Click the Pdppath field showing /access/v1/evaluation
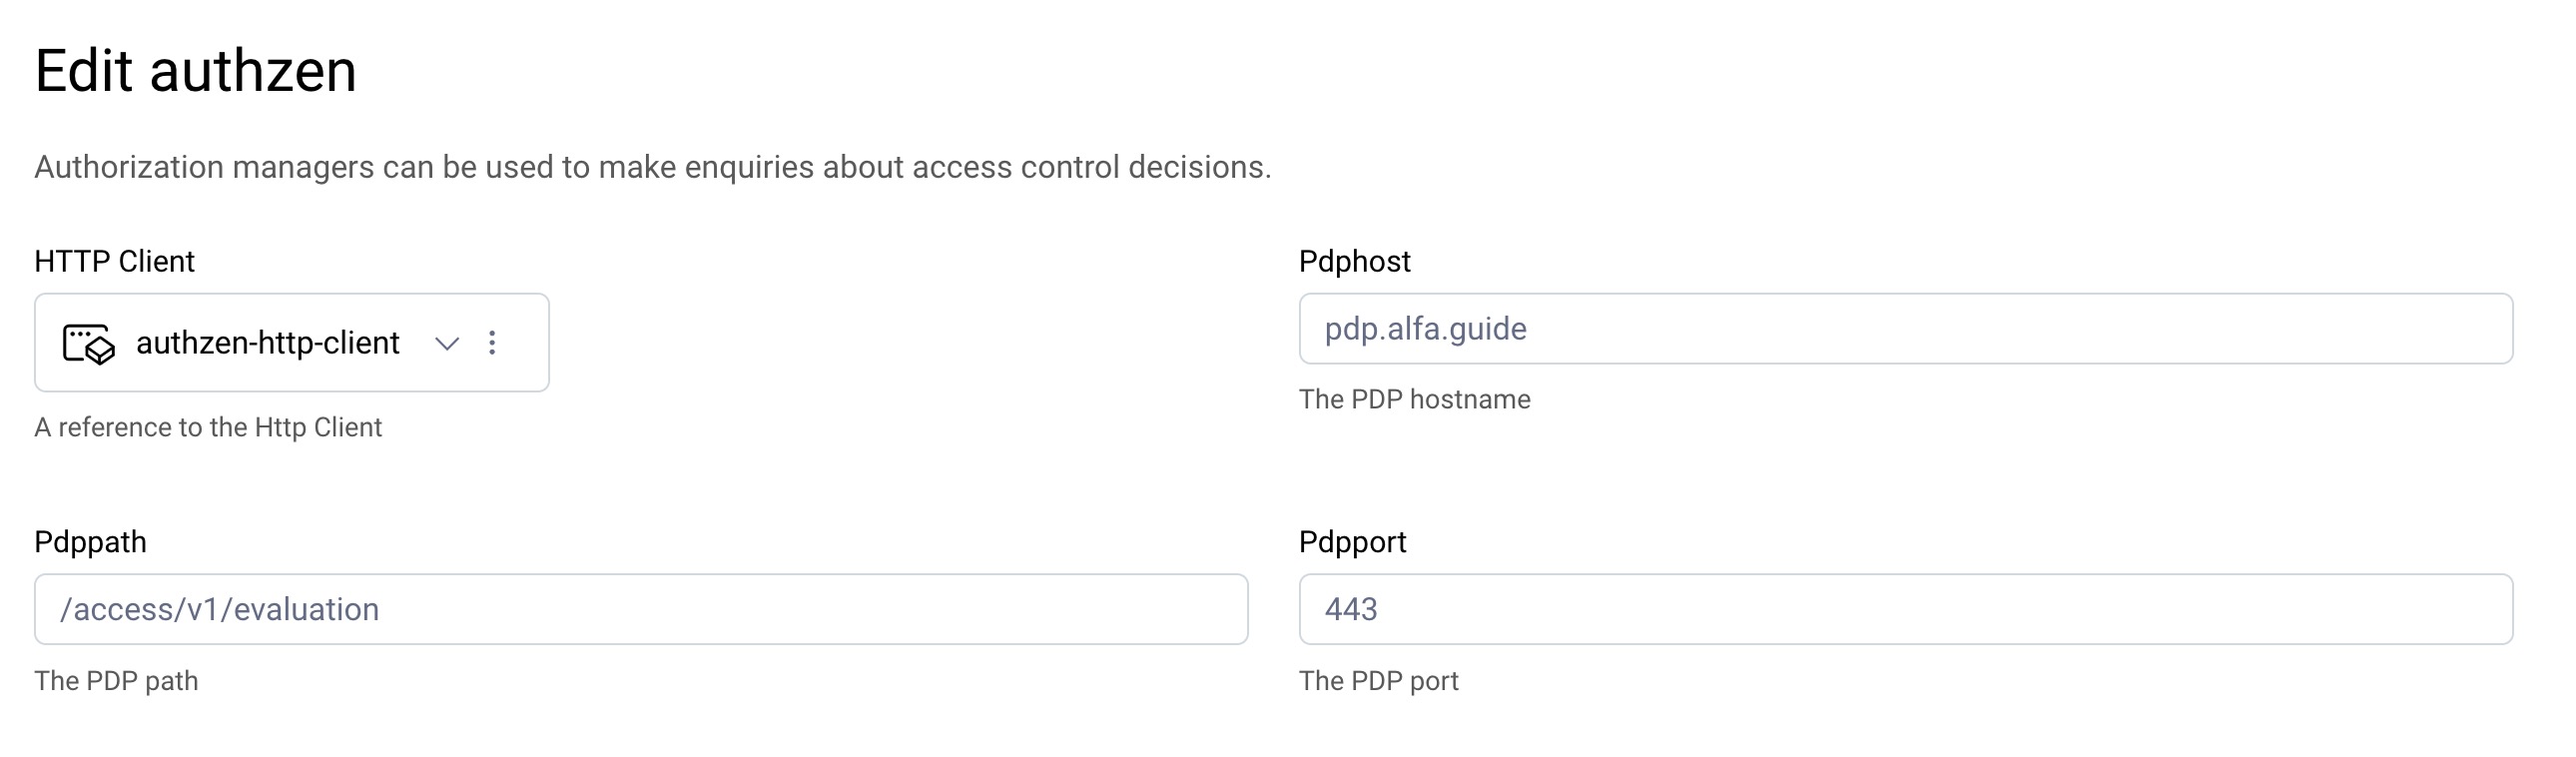This screenshot has width=2576, height=757. click(x=640, y=608)
